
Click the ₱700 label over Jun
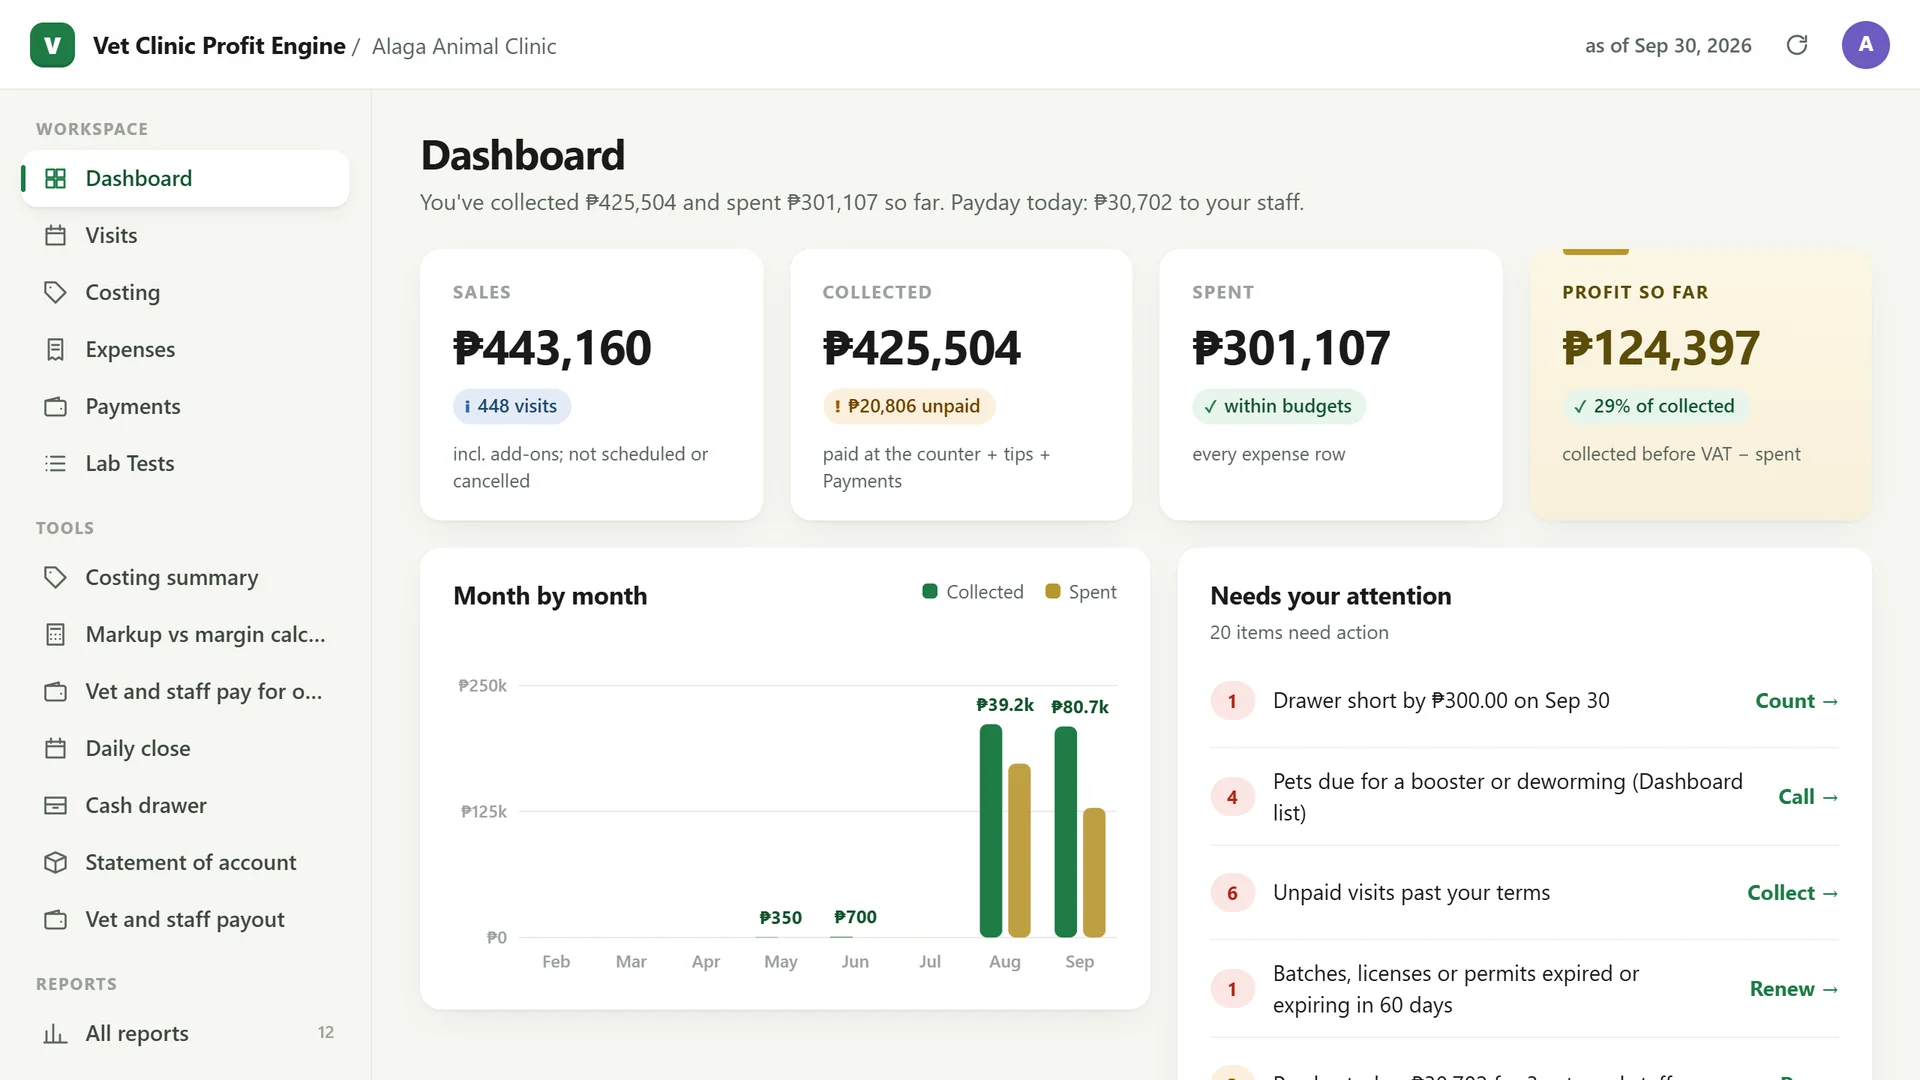[855, 917]
